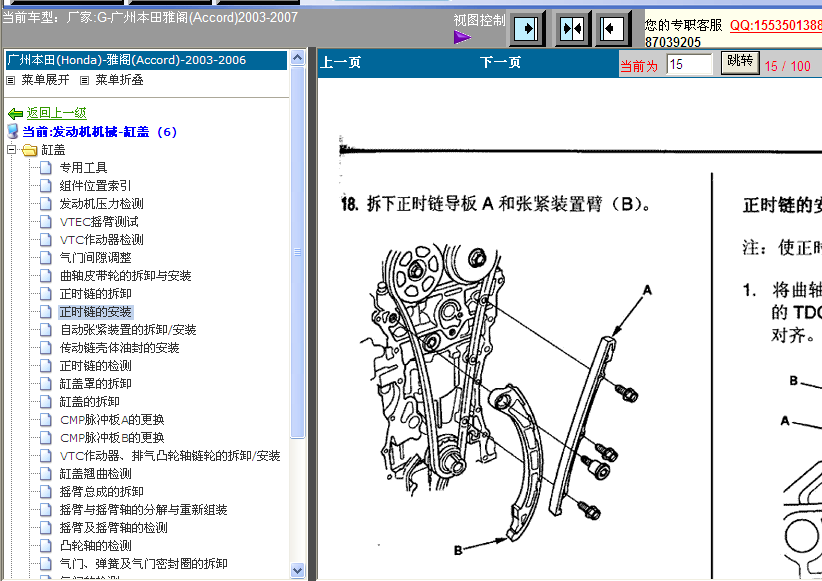
Task: Click the tree panel scroll-up arrow
Action: pos(297,58)
